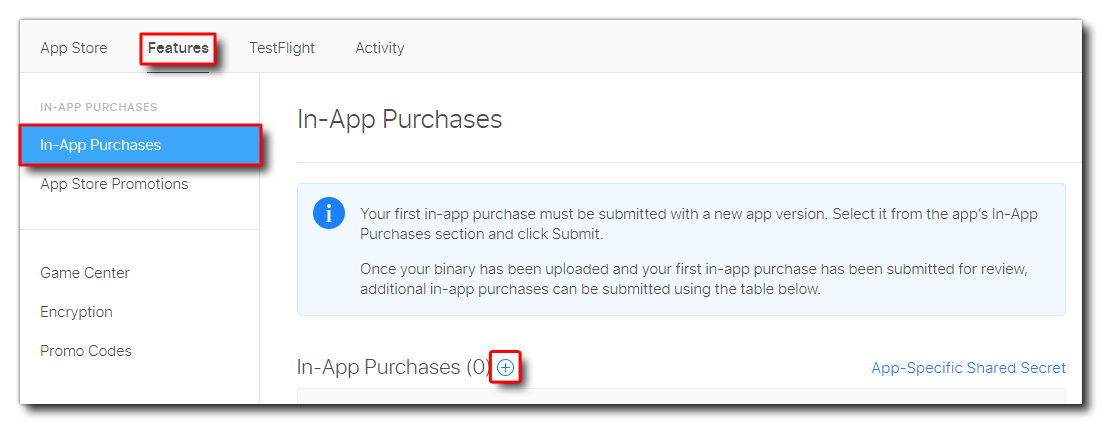Select Game Center in the sidebar
Screen dimensions: 1102x424
(85, 273)
